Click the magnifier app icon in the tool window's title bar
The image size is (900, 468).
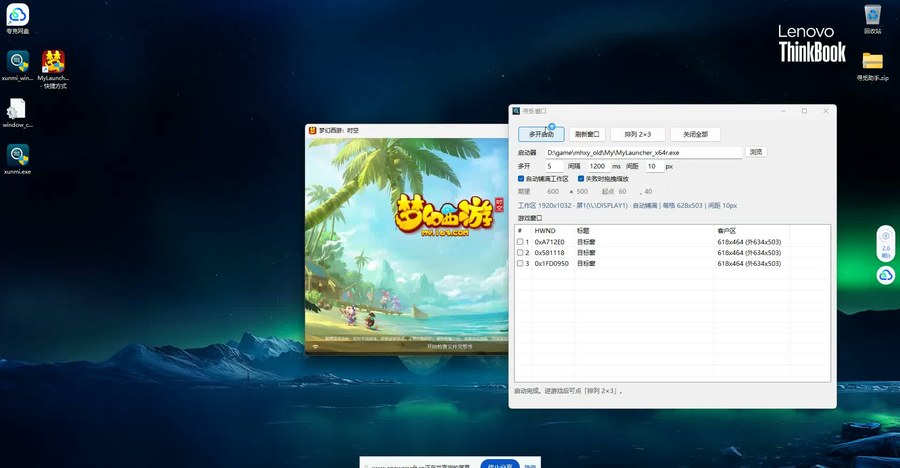click(516, 111)
